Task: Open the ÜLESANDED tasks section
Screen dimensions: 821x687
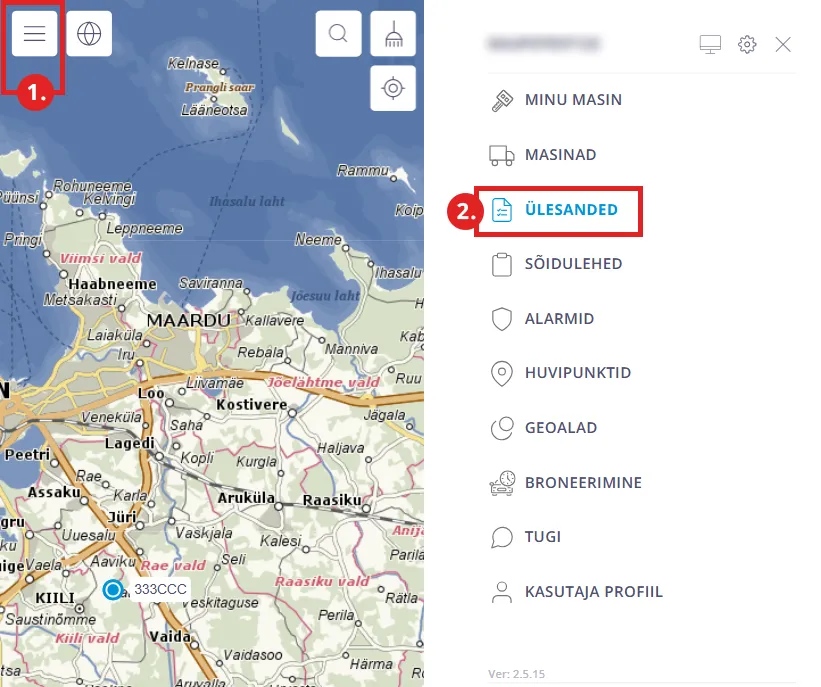Action: point(570,210)
